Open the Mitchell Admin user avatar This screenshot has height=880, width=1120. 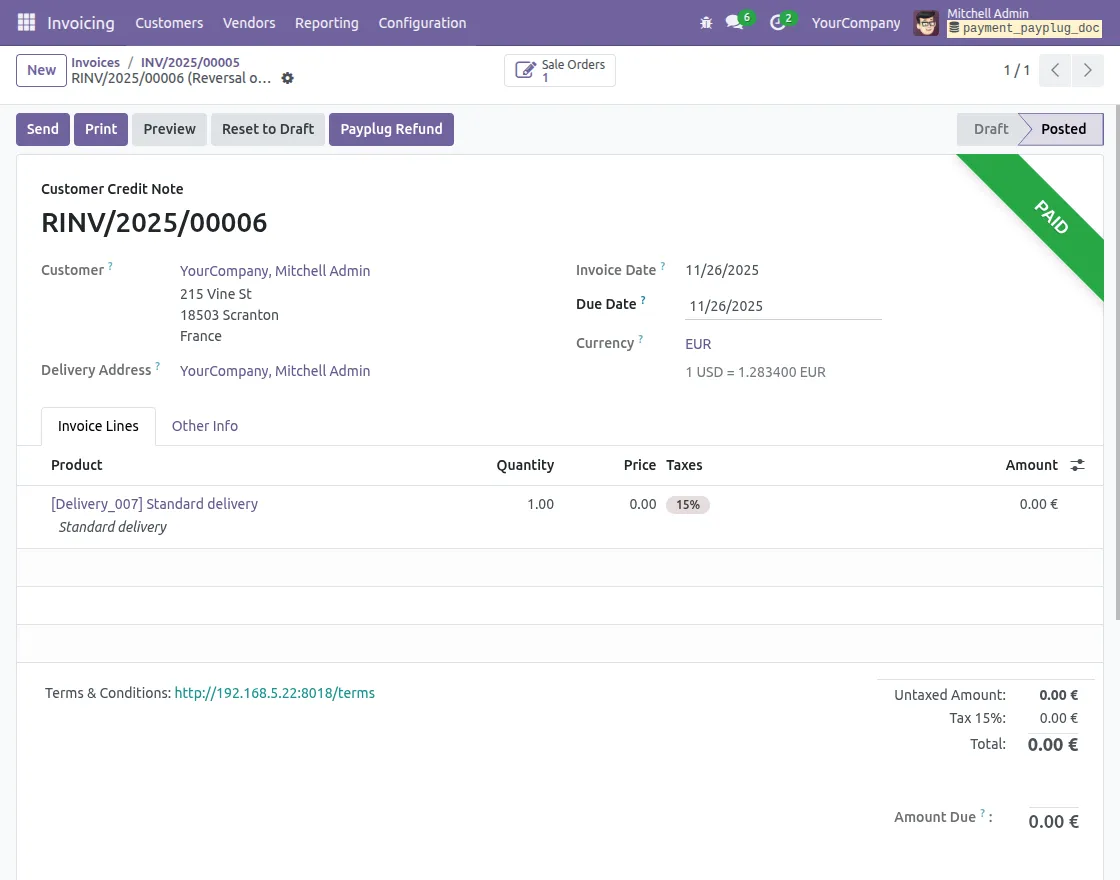point(926,22)
